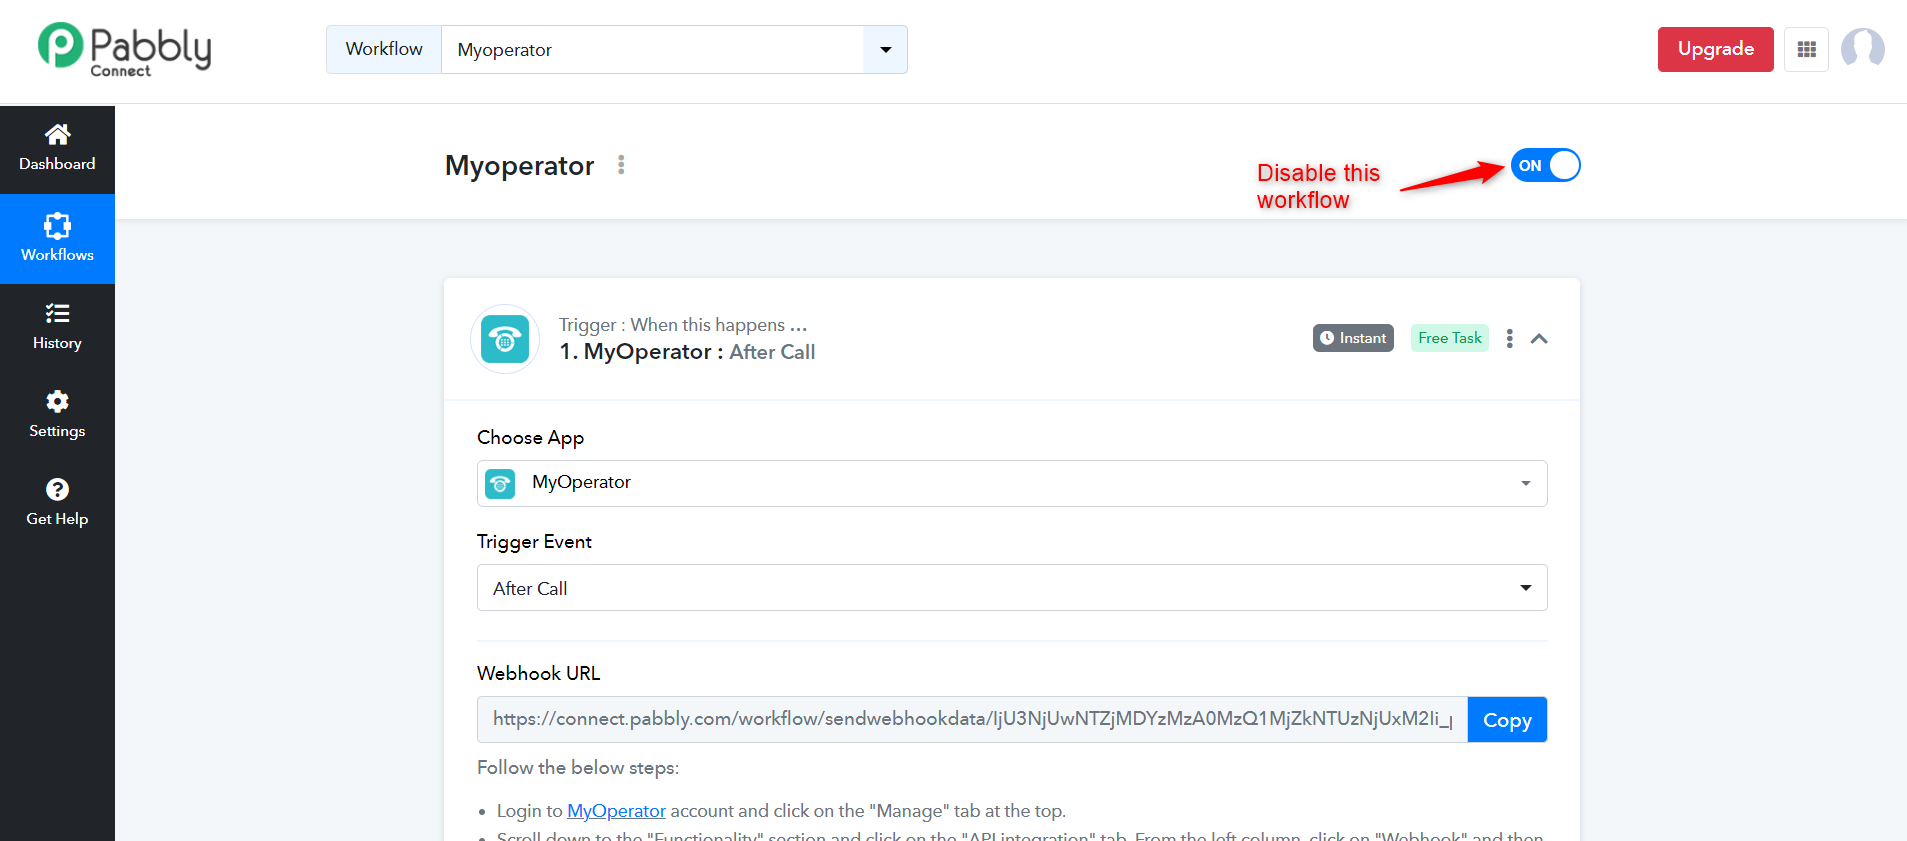Copy the Webhook URL
Image resolution: width=1907 pixels, height=841 pixels.
(1507, 720)
